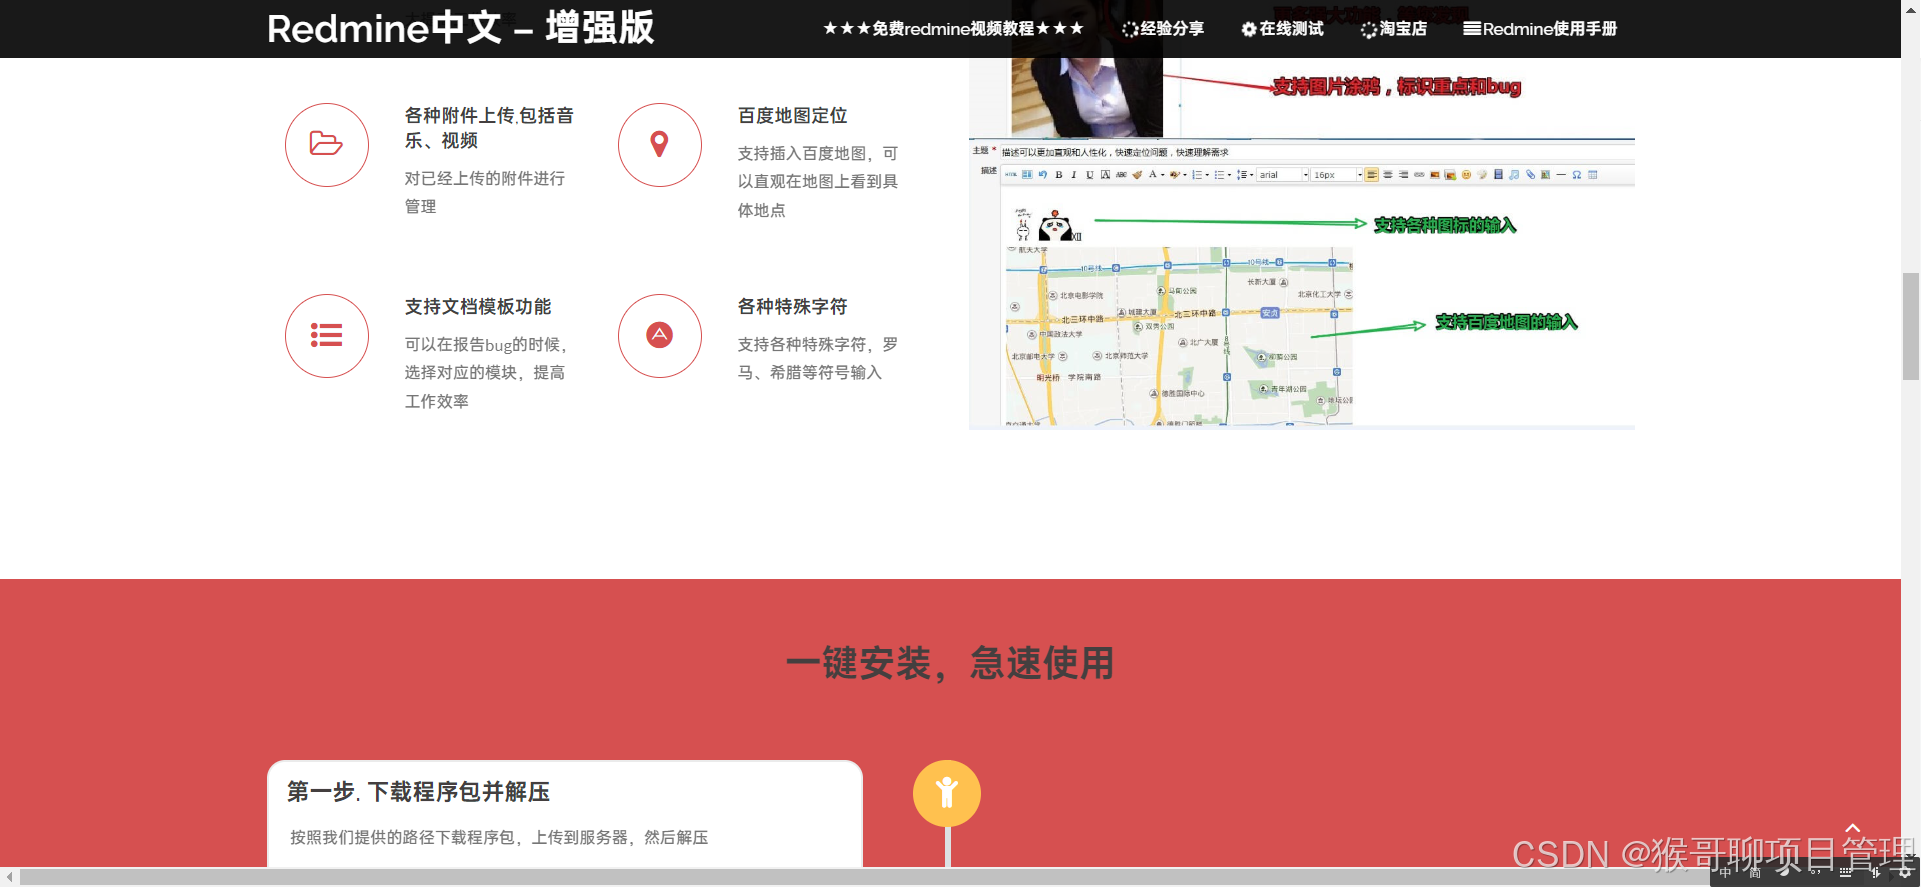Click the circled up-arrow special characters icon

click(659, 335)
